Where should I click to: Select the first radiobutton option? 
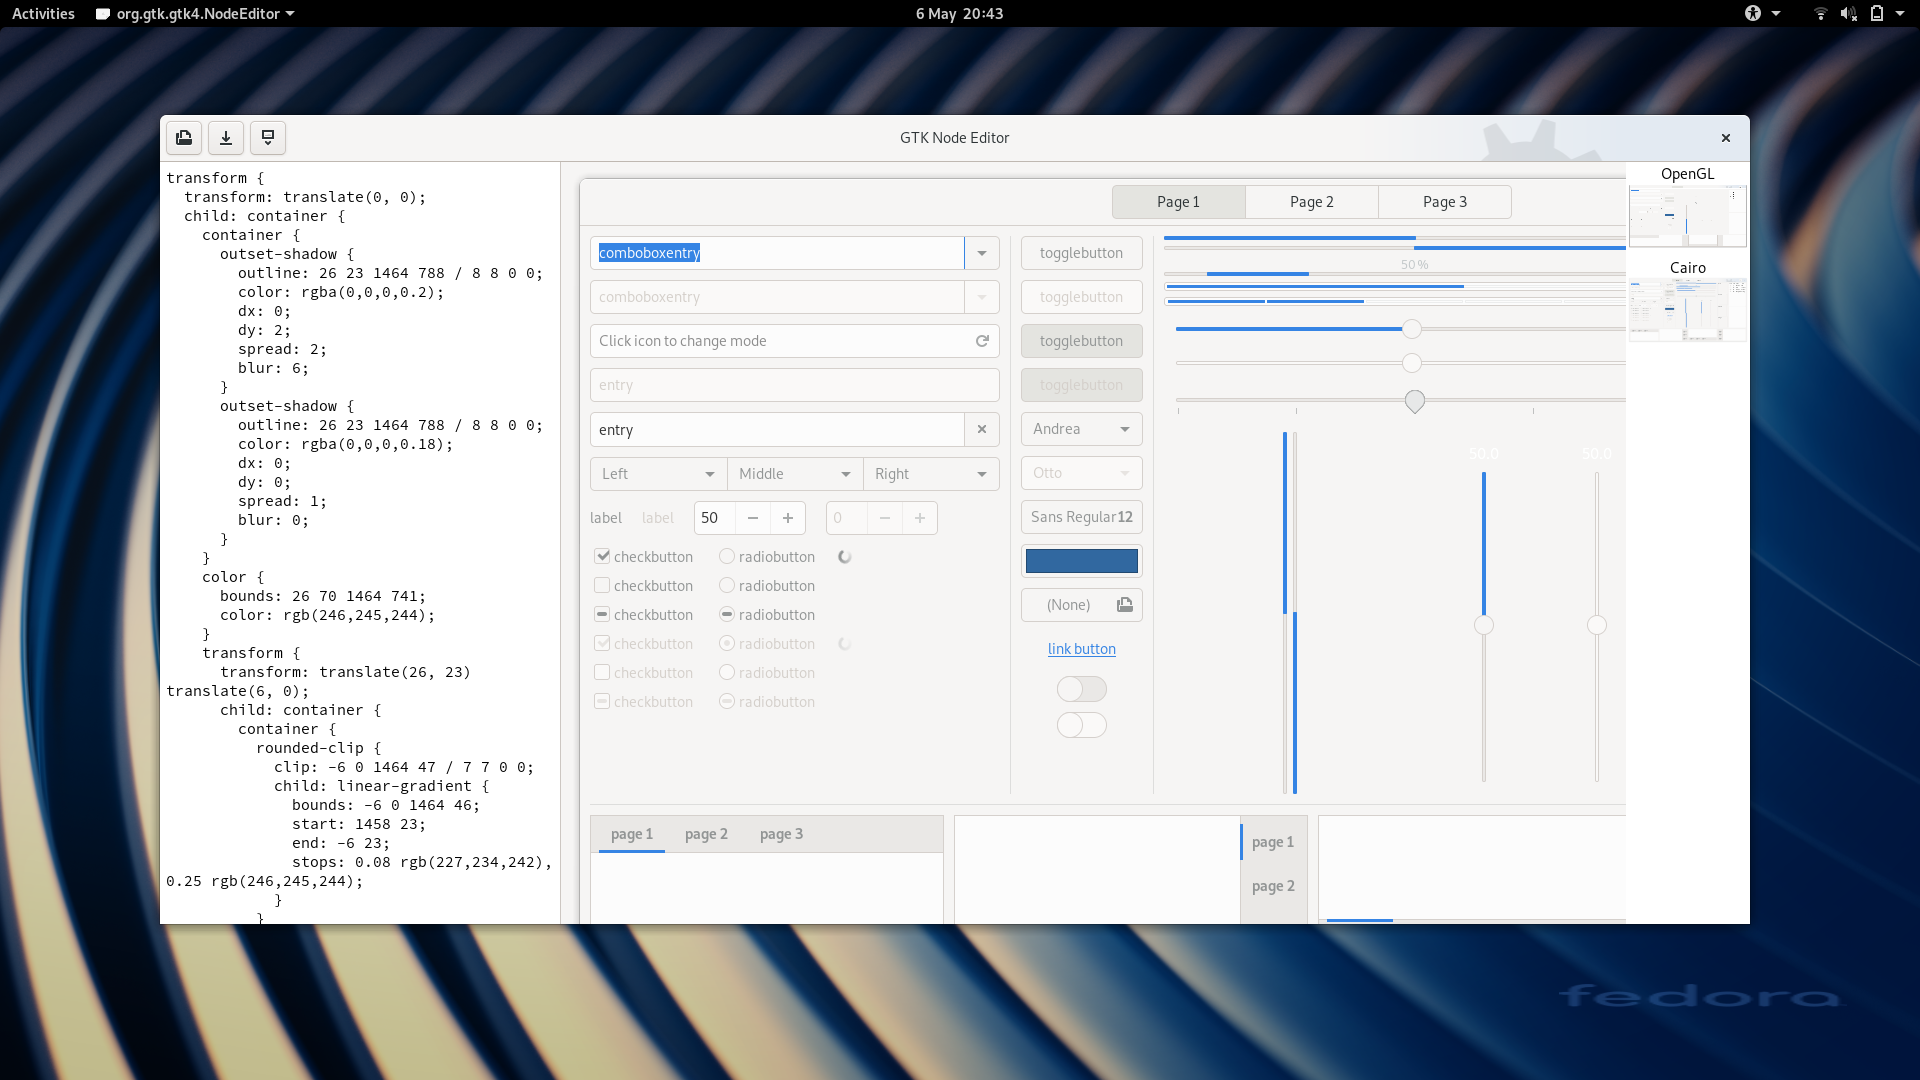(x=725, y=555)
